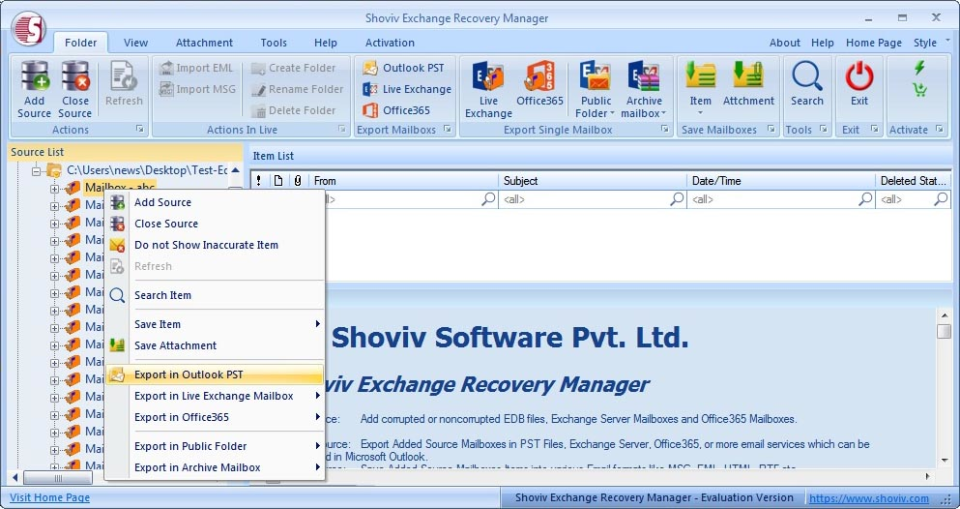Expand Export in Office365 submenu
This screenshot has height=509, width=960.
[x=214, y=417]
